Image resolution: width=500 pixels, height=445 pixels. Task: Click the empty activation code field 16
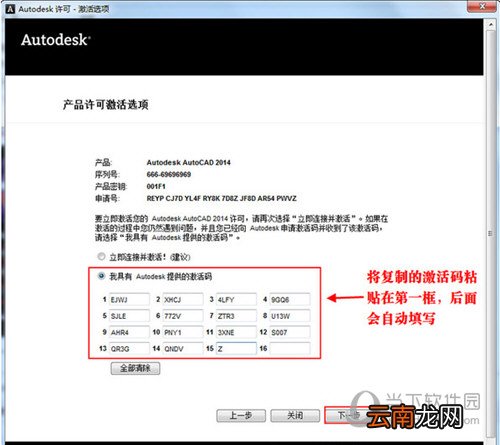pos(290,348)
